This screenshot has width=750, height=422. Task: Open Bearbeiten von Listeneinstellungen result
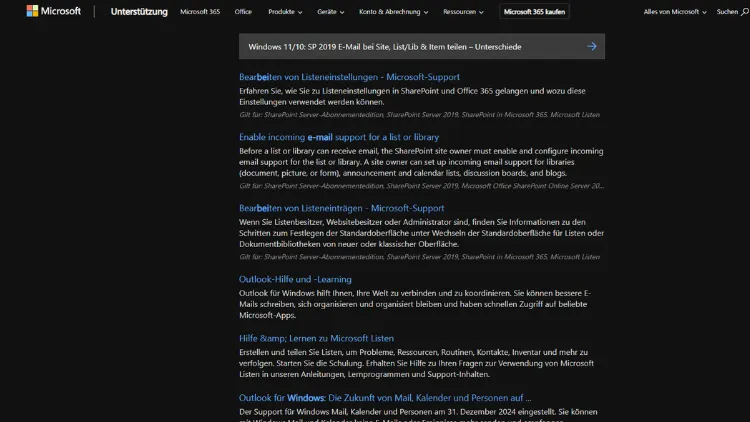(x=349, y=77)
